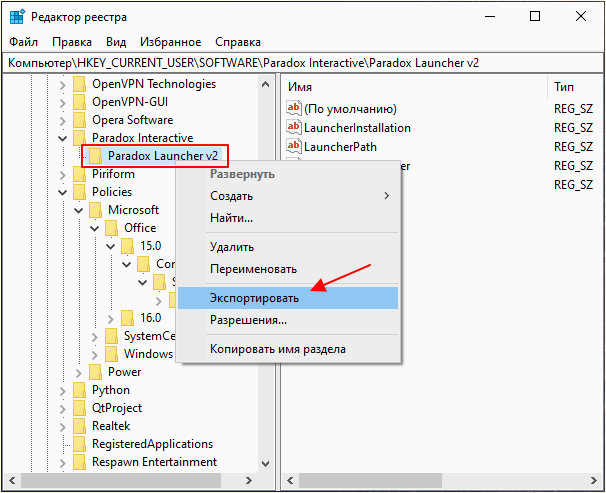Viewport: 606px width, 493px height.
Task: Open the Вид menu
Action: 116,42
